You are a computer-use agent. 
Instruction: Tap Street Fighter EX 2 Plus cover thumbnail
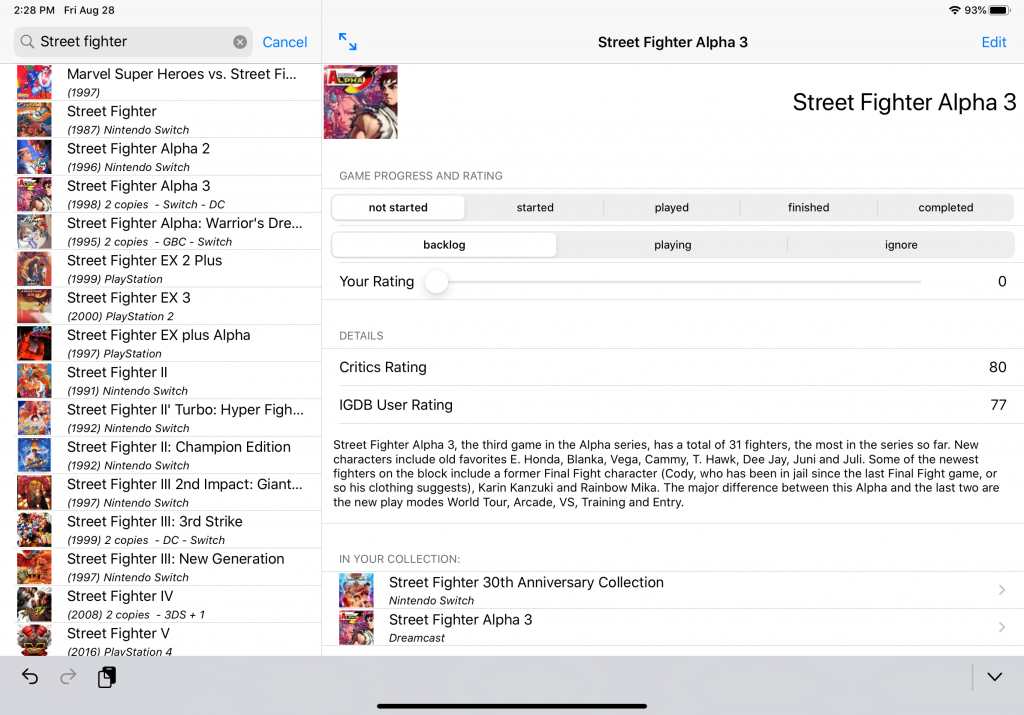[x=34, y=268]
